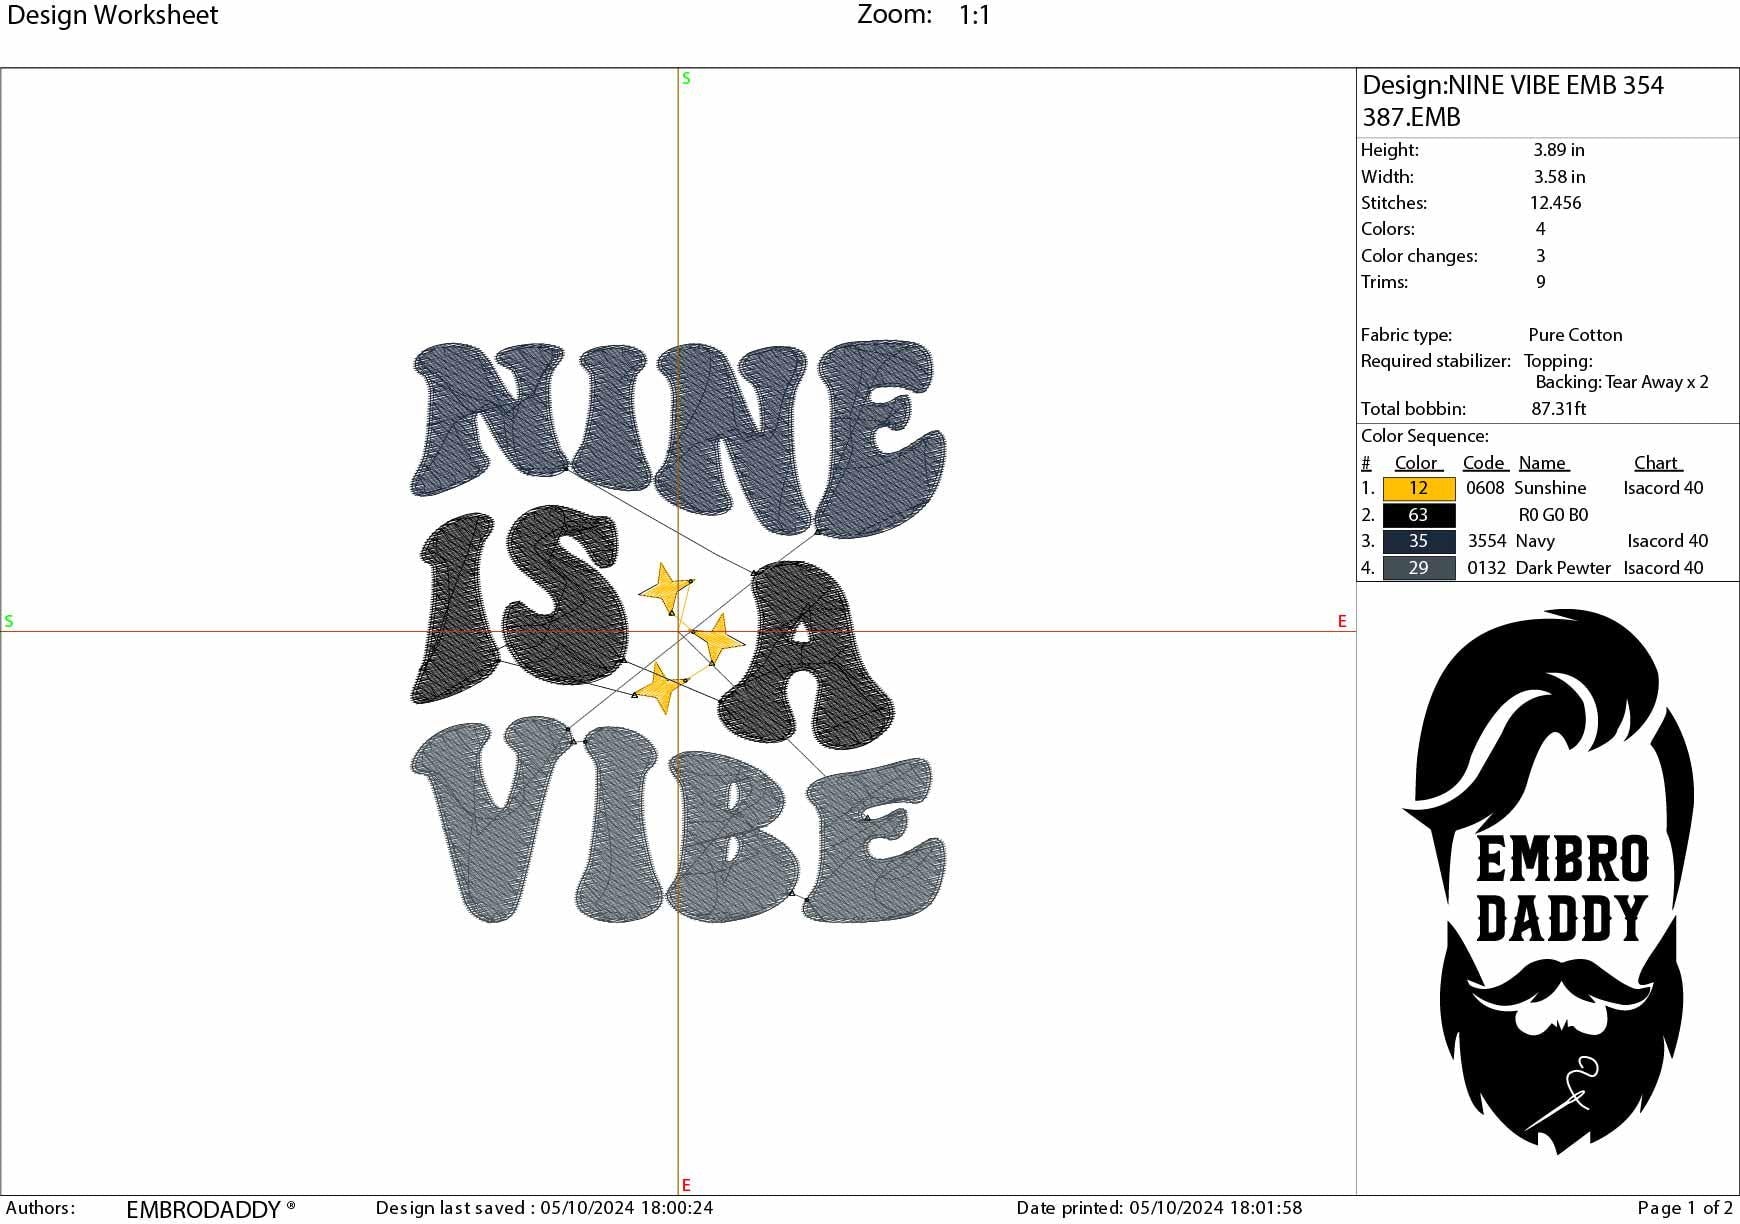Click the Code column header
Image resolution: width=1740 pixels, height=1224 pixels.
(1483, 463)
